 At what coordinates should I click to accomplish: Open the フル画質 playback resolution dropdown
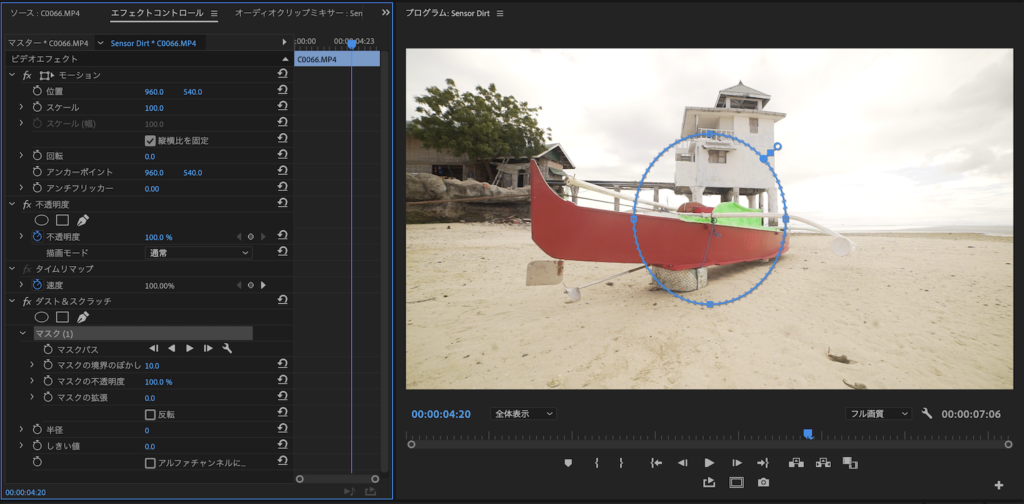coord(878,413)
